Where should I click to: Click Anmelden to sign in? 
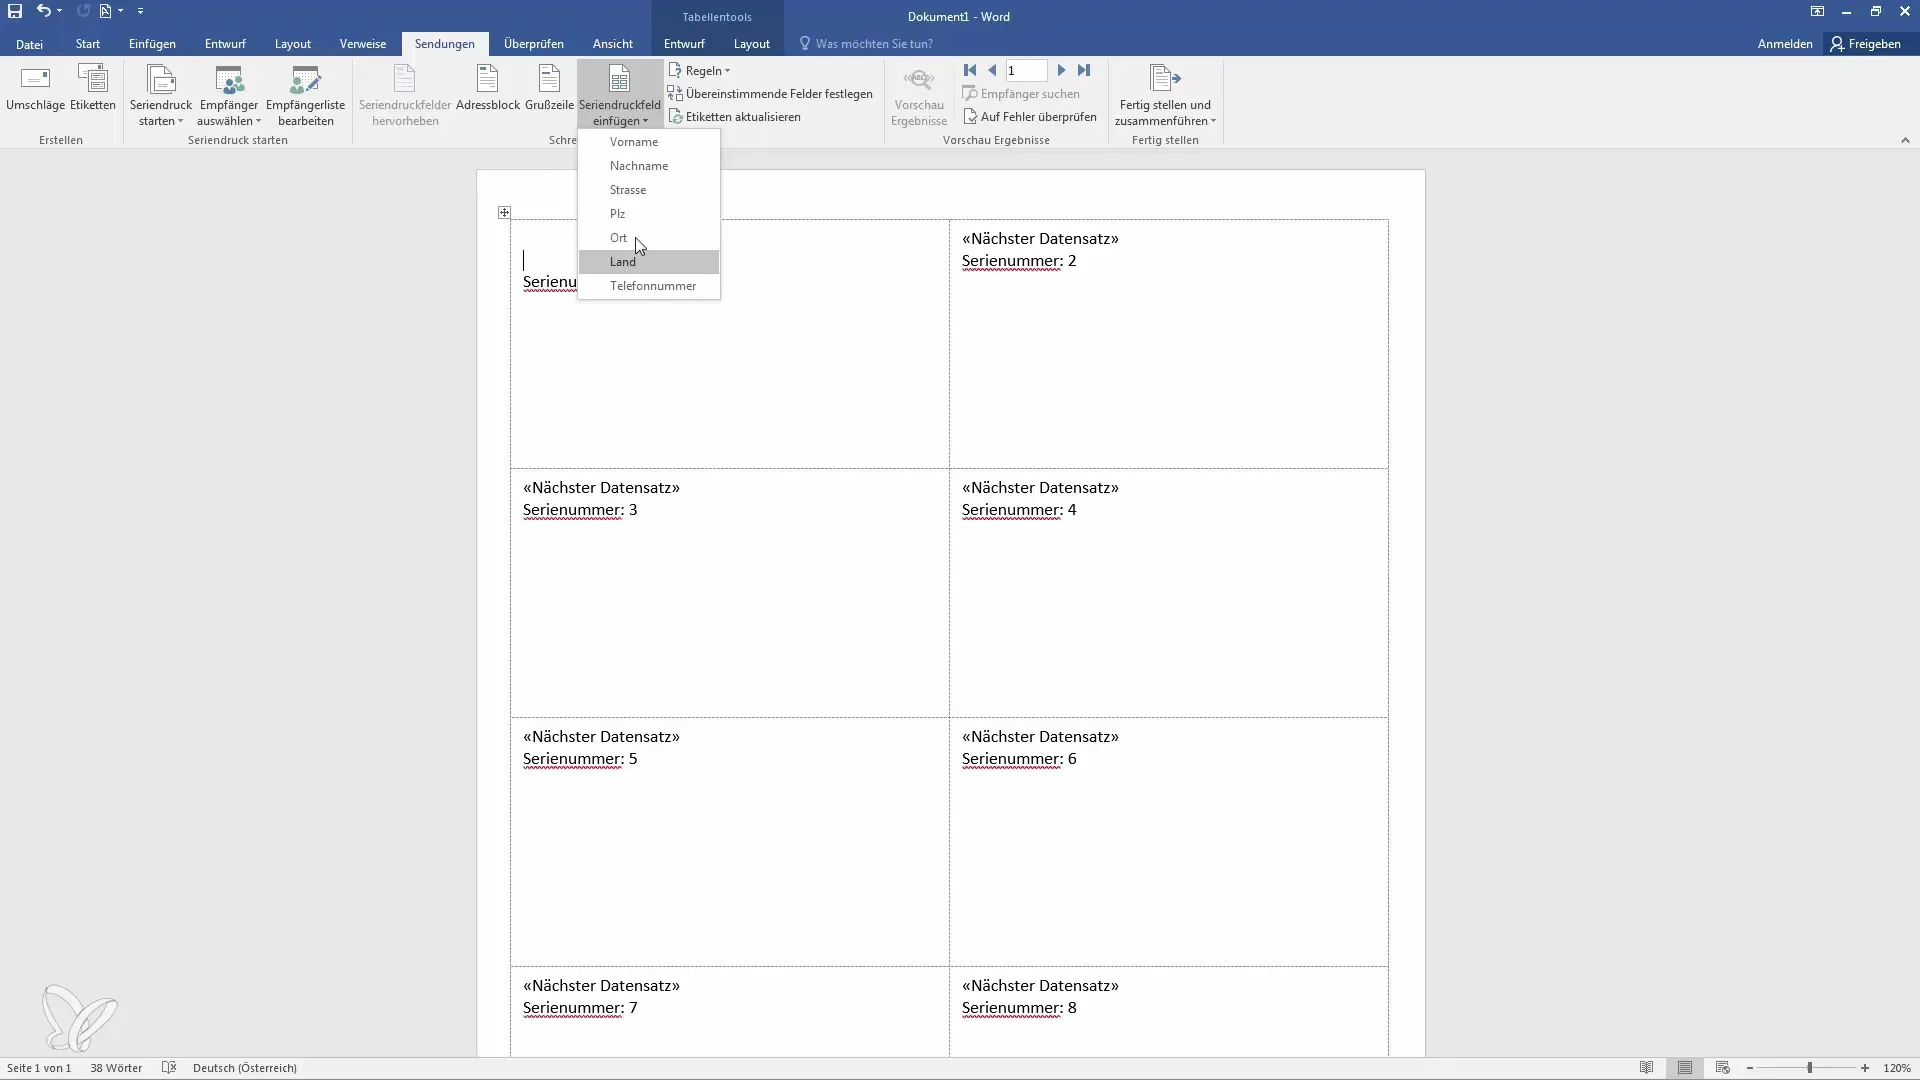coord(1785,44)
